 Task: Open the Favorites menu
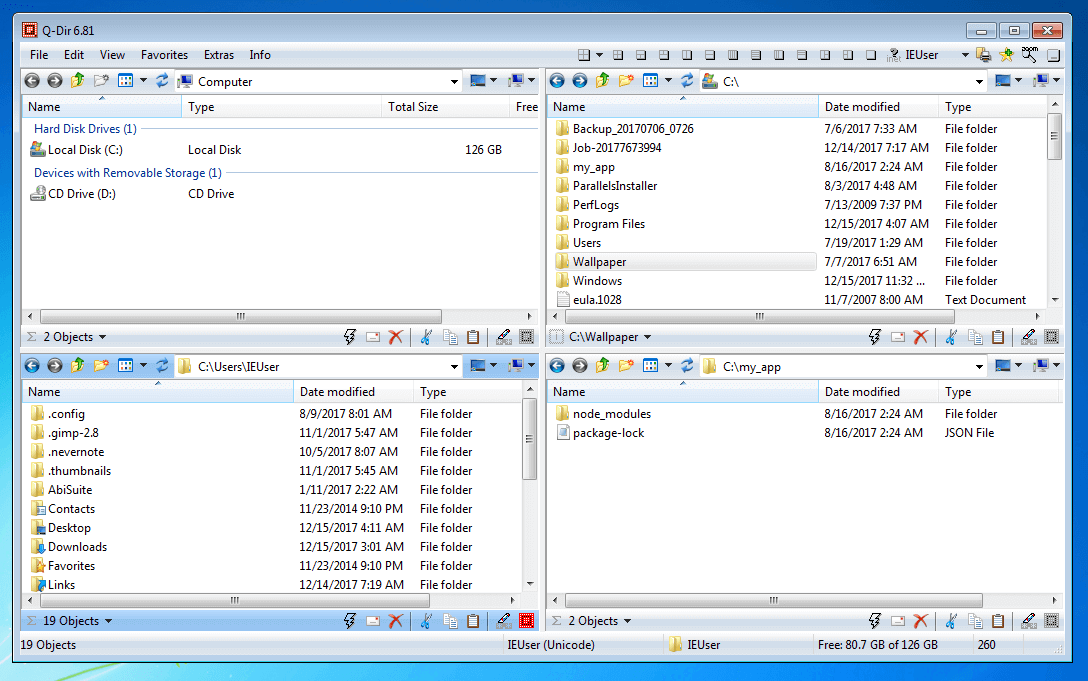pos(164,55)
